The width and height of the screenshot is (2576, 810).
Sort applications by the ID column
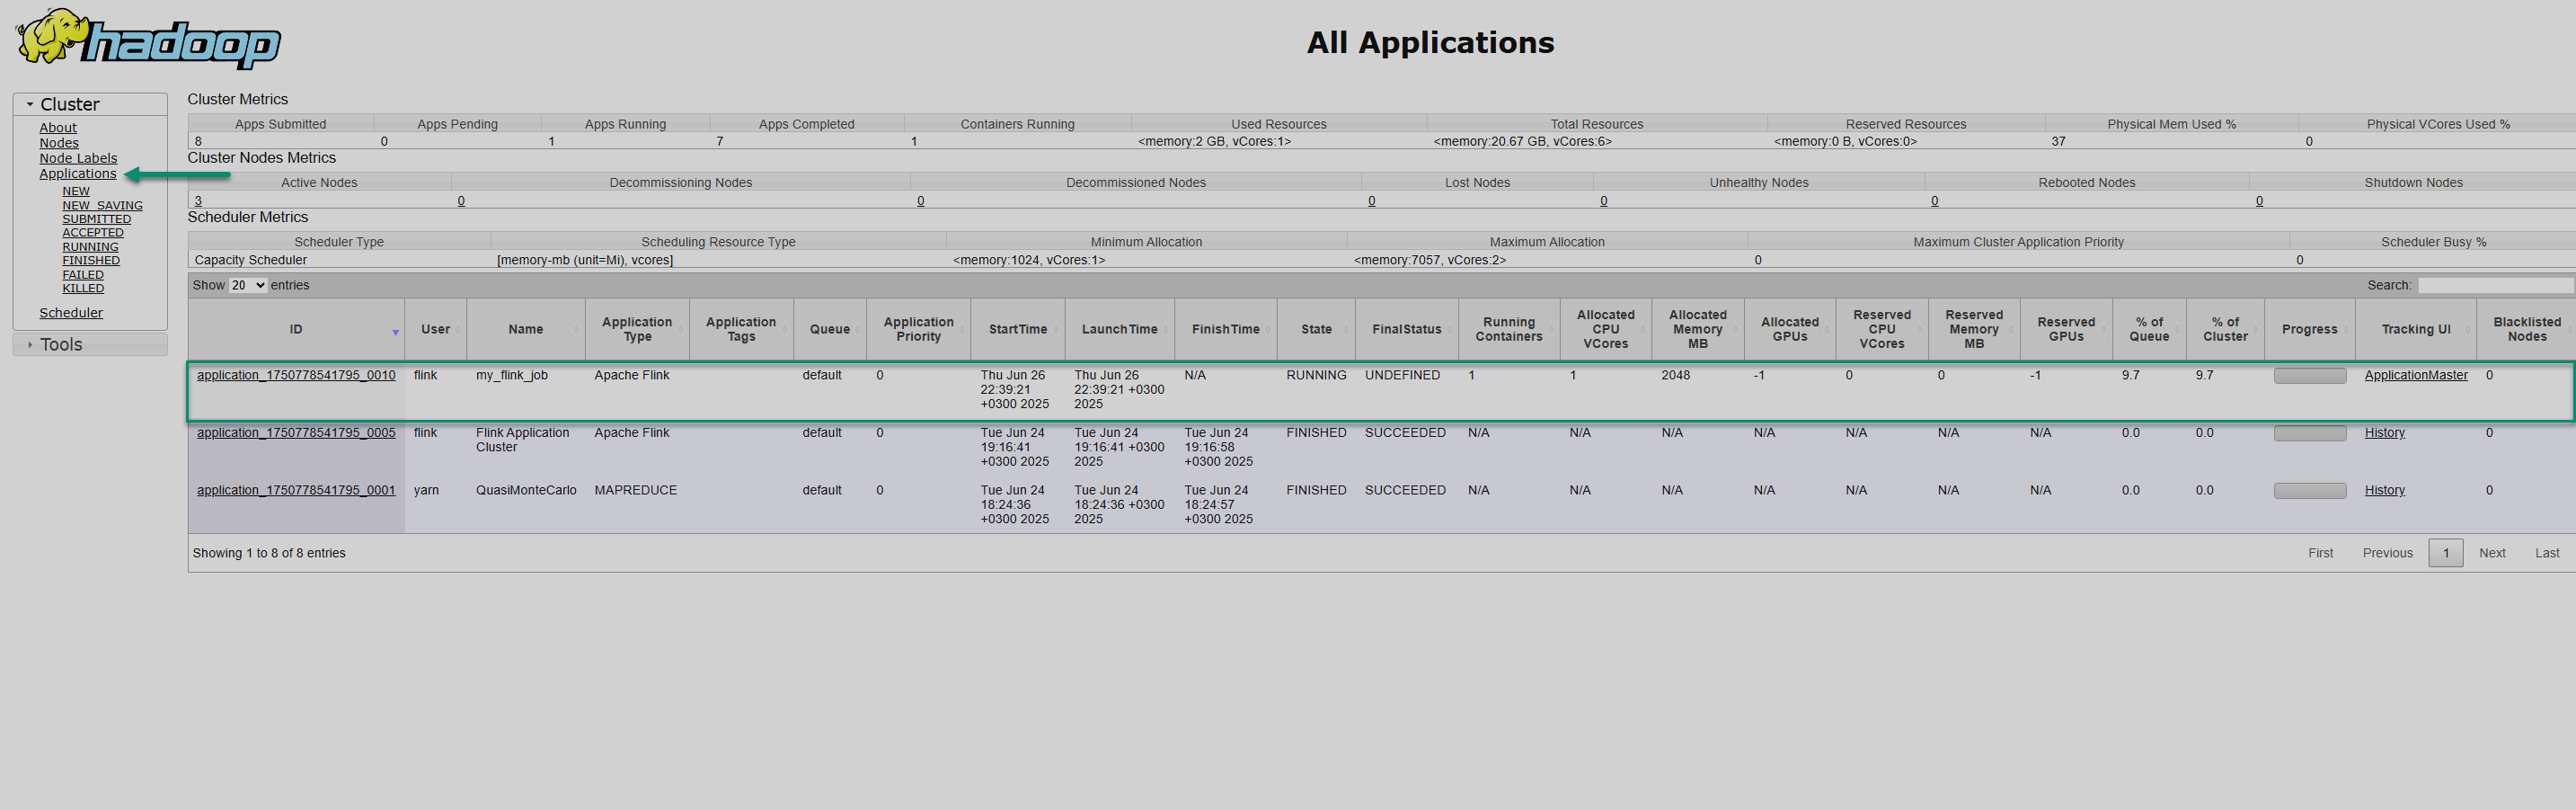point(295,329)
